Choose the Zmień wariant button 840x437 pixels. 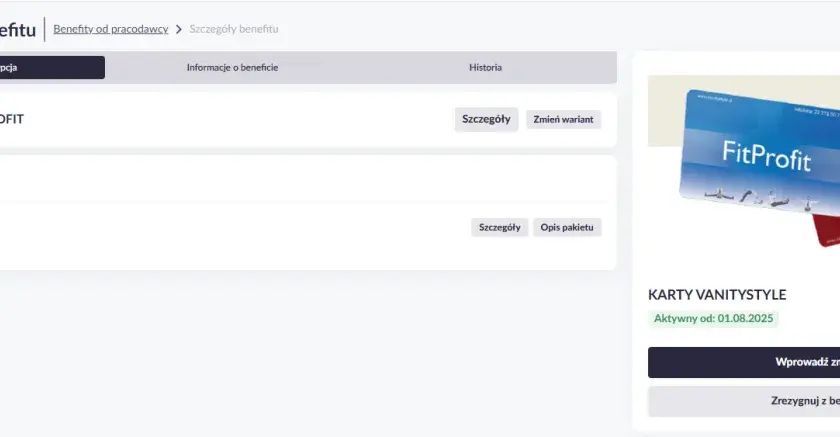click(564, 119)
